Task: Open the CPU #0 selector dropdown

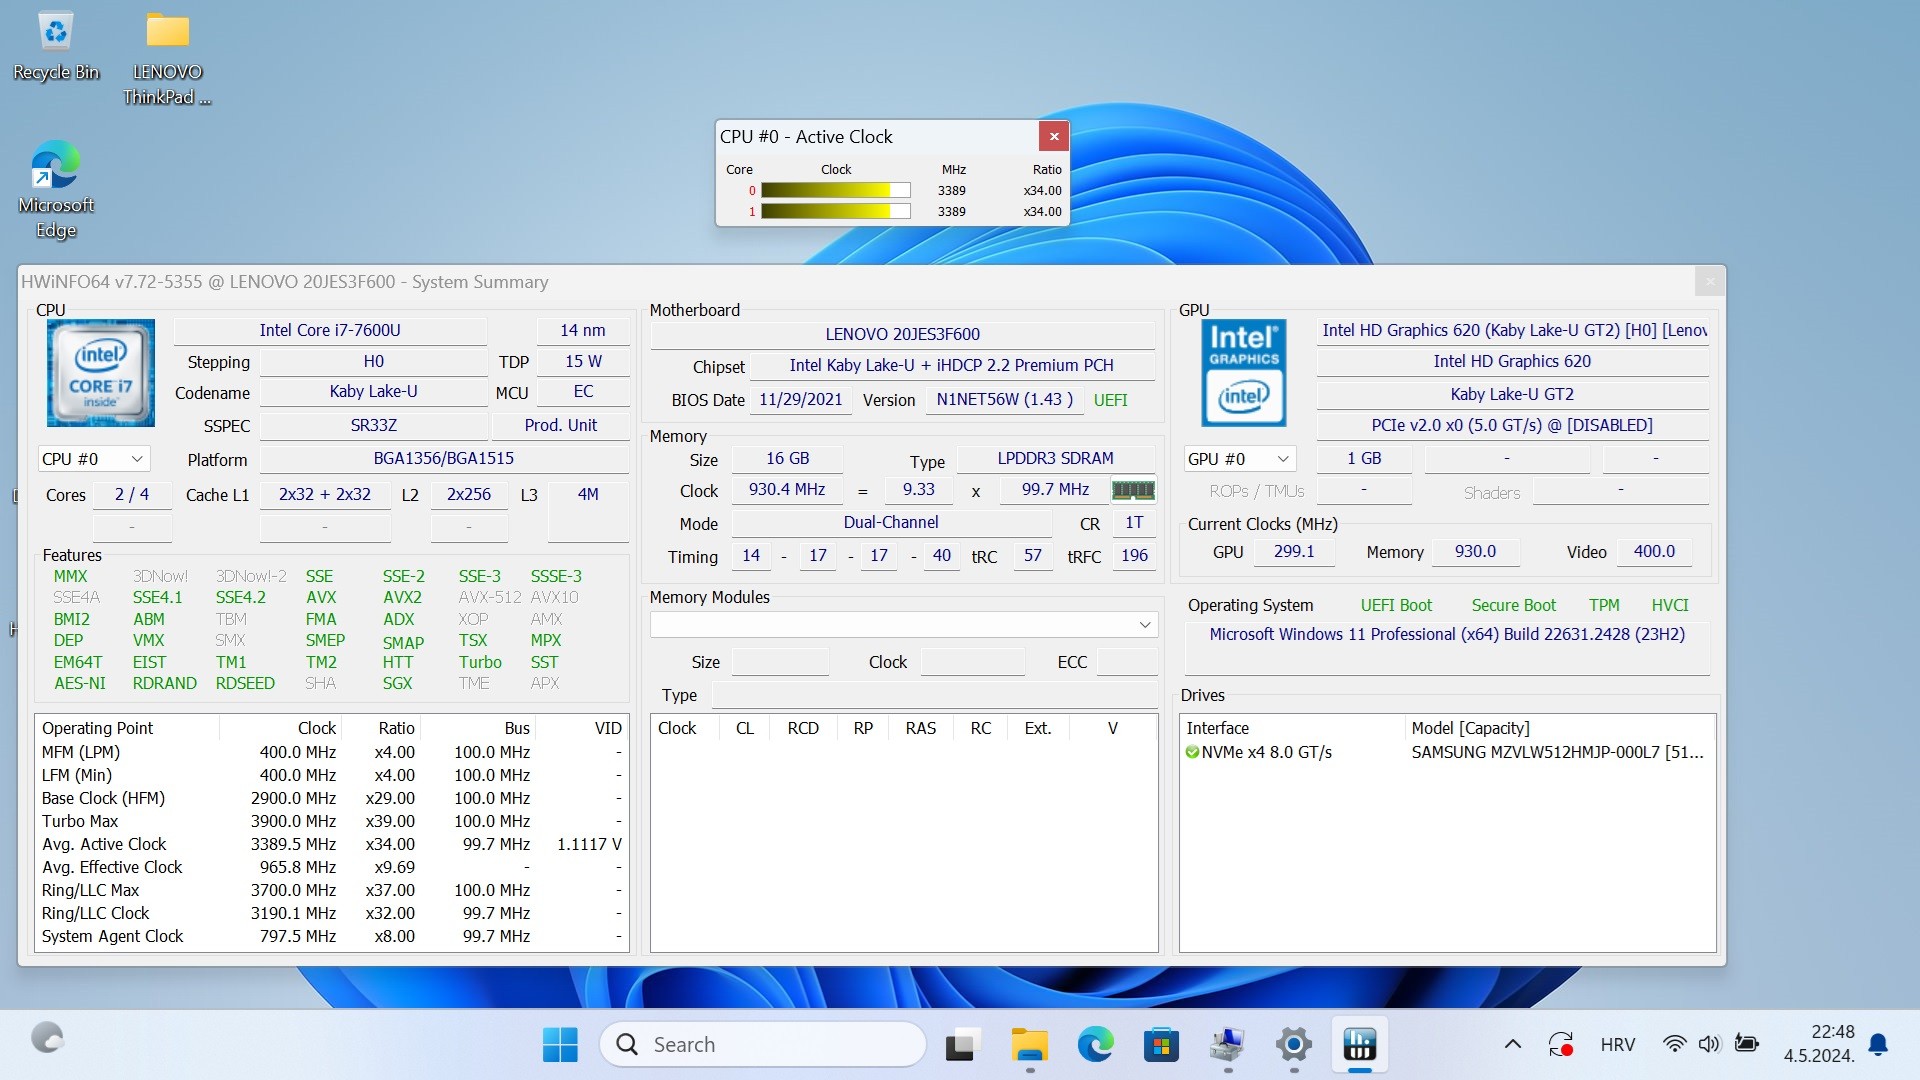Action: (94, 459)
